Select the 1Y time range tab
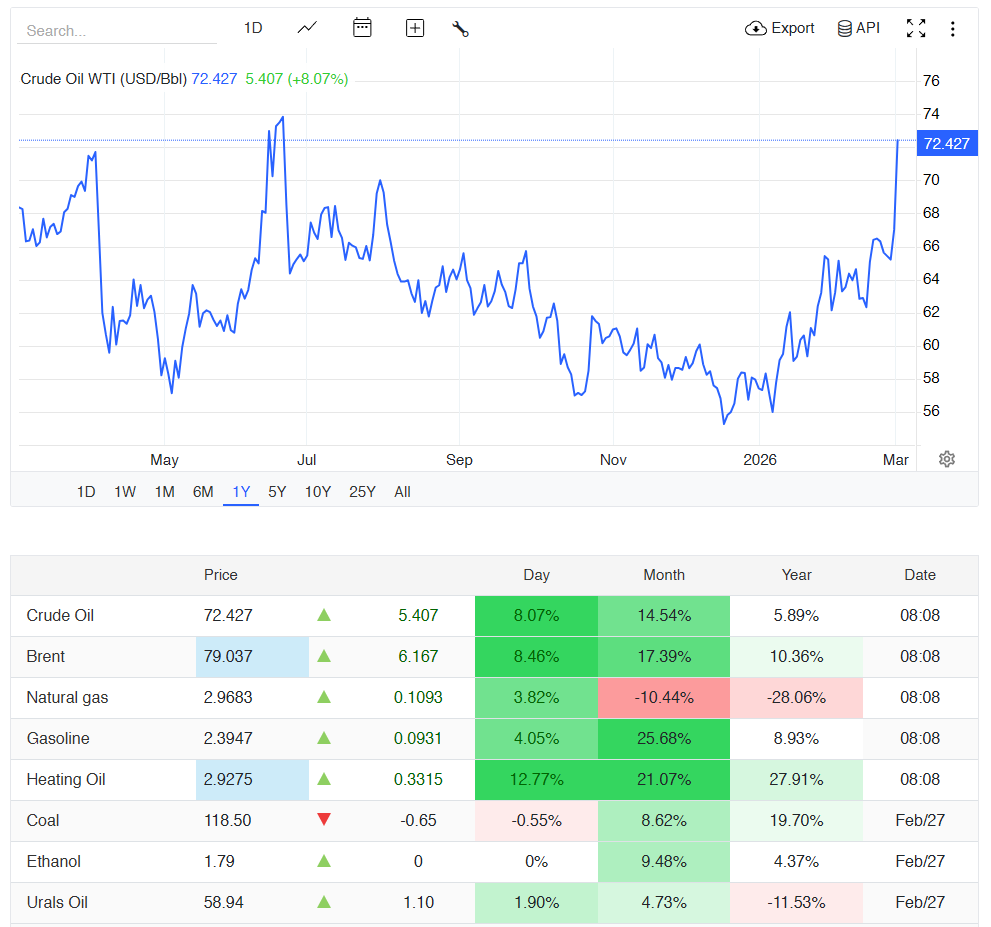Viewport: 991px width, 927px height. [241, 491]
